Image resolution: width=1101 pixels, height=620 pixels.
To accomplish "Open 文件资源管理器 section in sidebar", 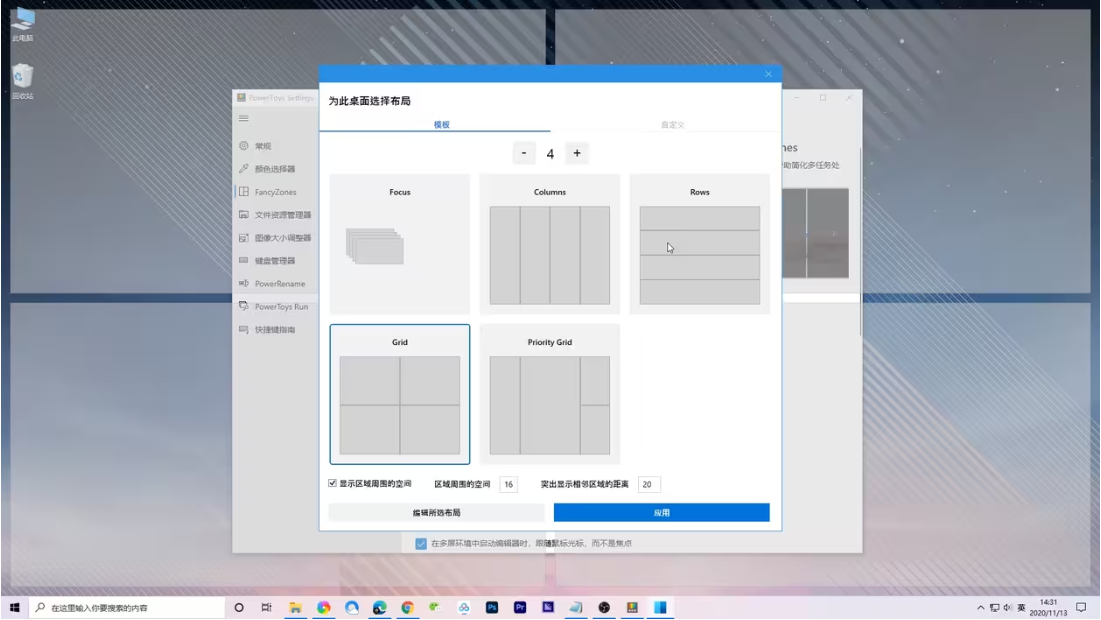I will (275, 215).
